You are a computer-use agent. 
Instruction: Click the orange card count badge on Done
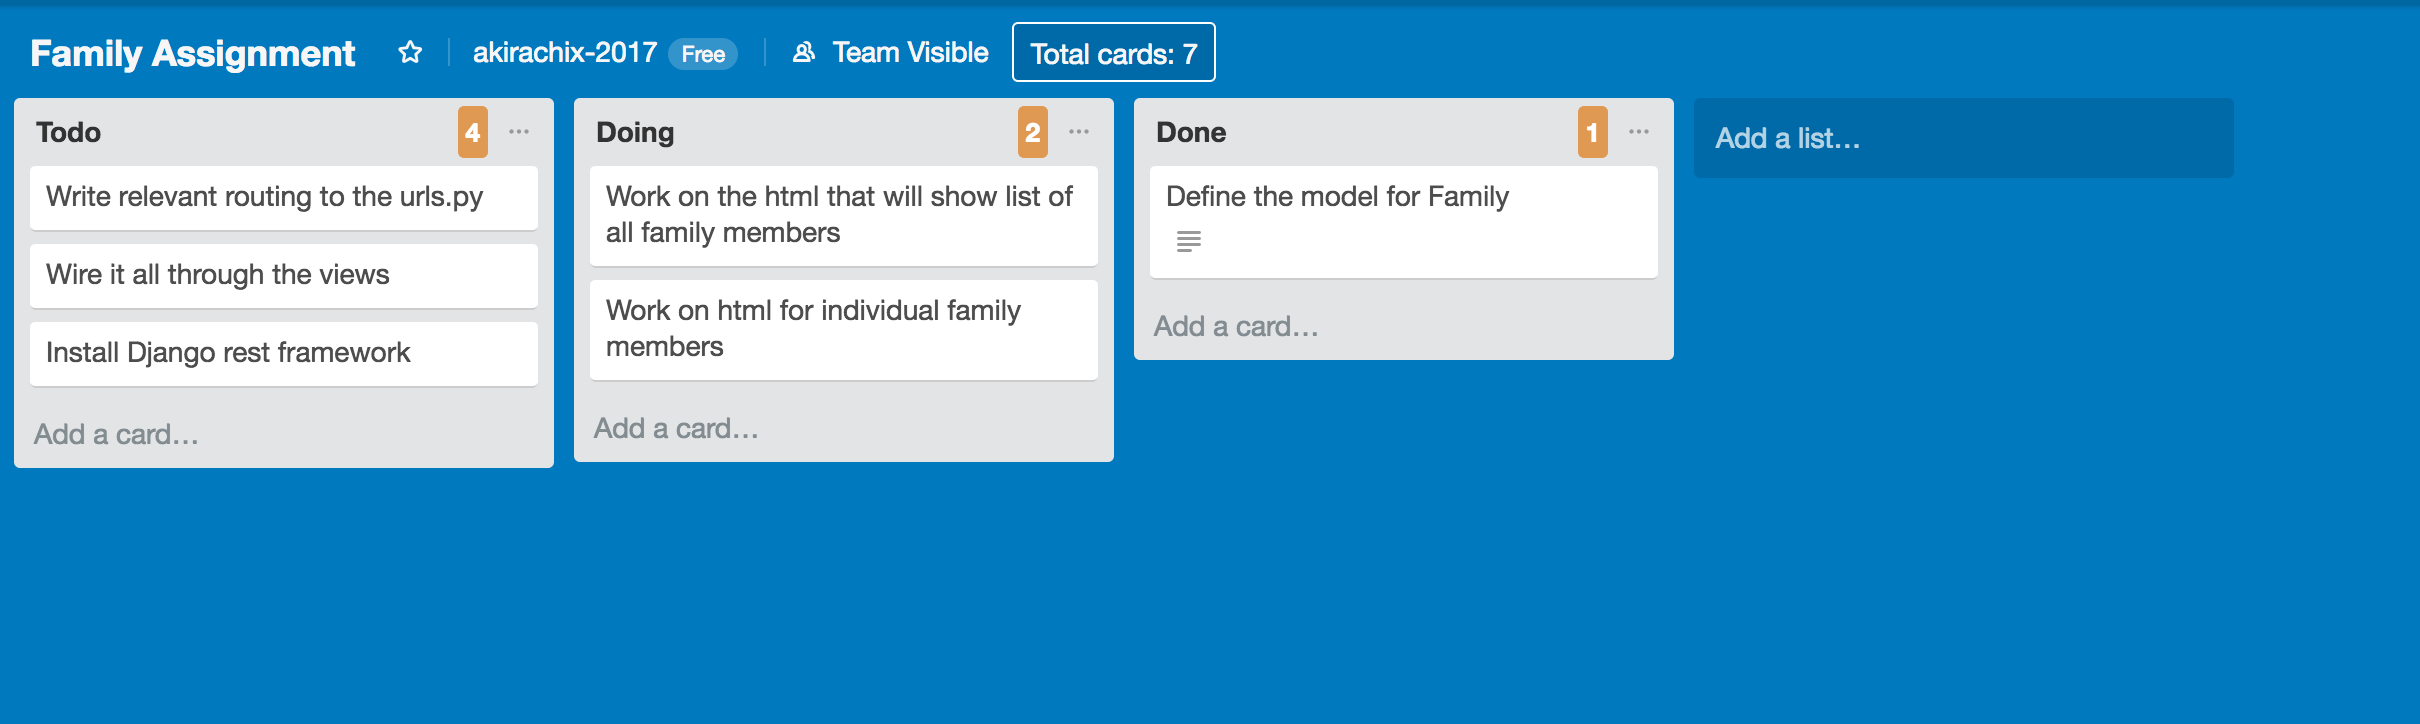point(1593,132)
